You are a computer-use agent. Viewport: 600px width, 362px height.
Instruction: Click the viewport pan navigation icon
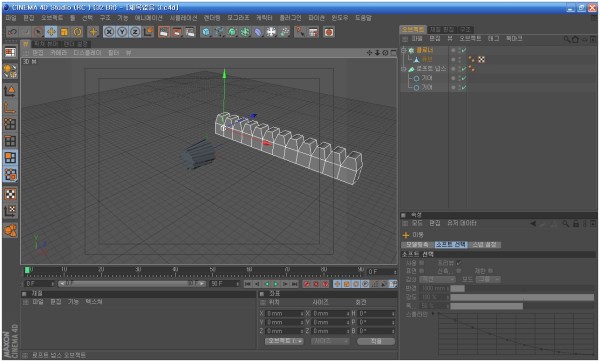[369, 53]
